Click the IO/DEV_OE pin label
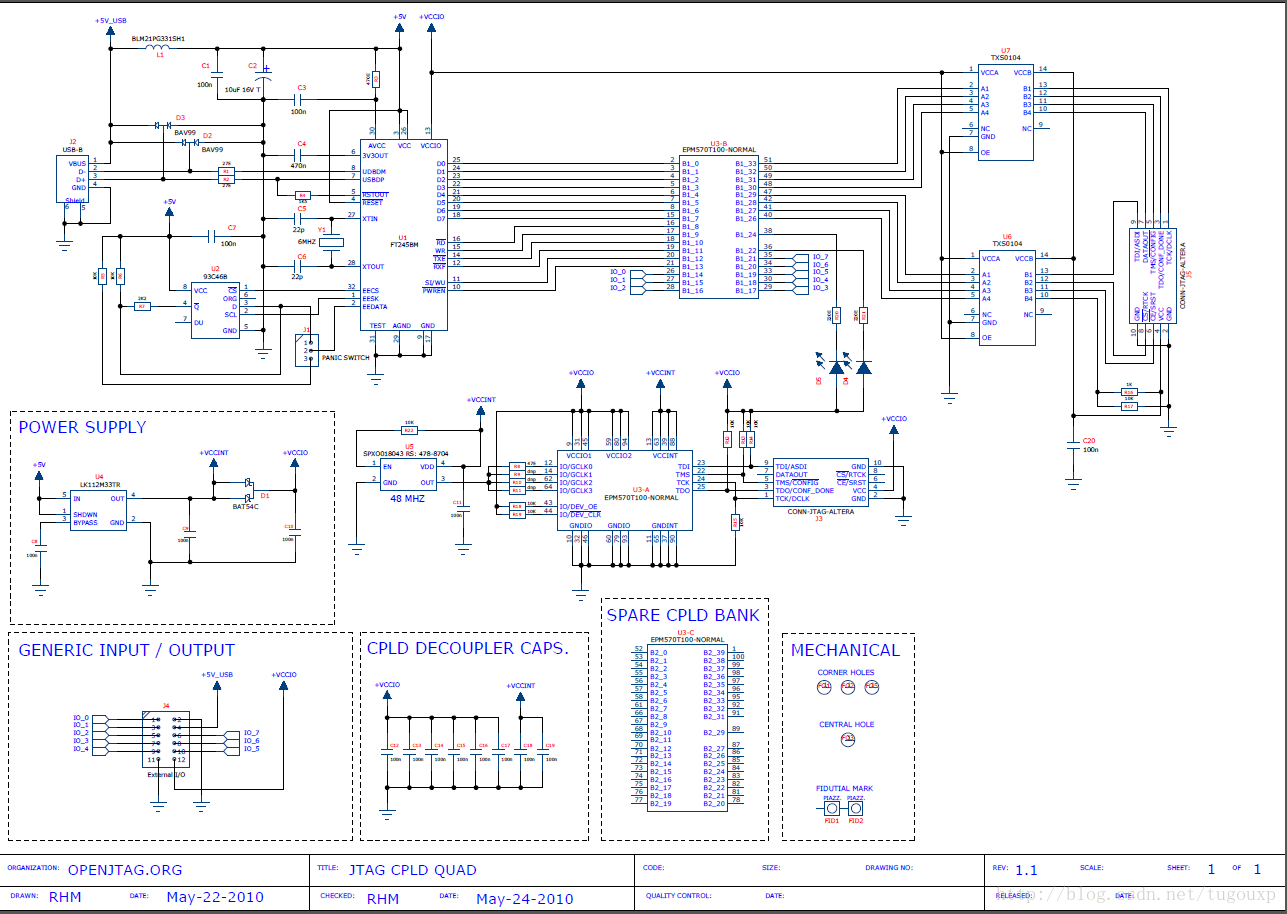The image size is (1287, 914). coord(579,505)
